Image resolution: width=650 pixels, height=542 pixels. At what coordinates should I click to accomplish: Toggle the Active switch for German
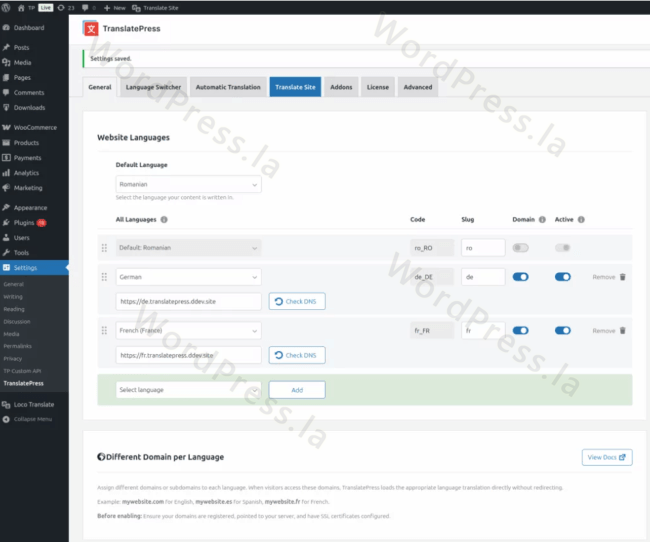point(563,277)
